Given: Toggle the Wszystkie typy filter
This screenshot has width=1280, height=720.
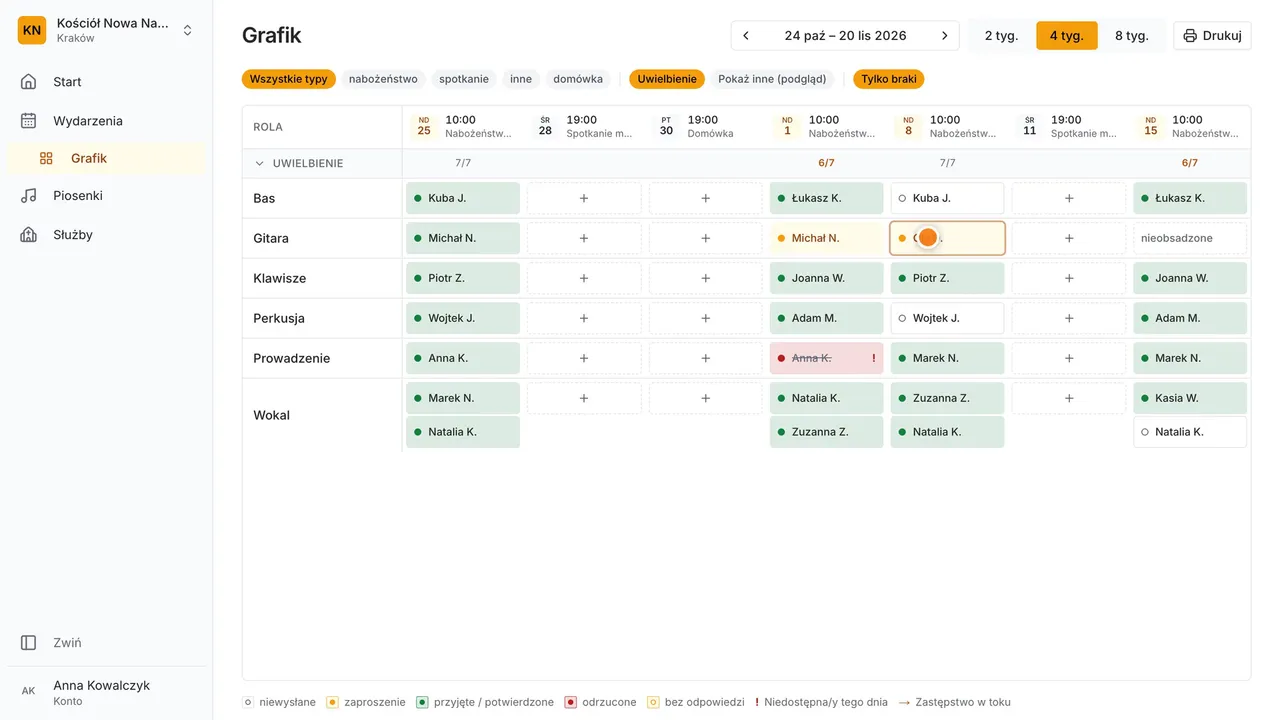Looking at the screenshot, I should pyautogui.click(x=289, y=79).
